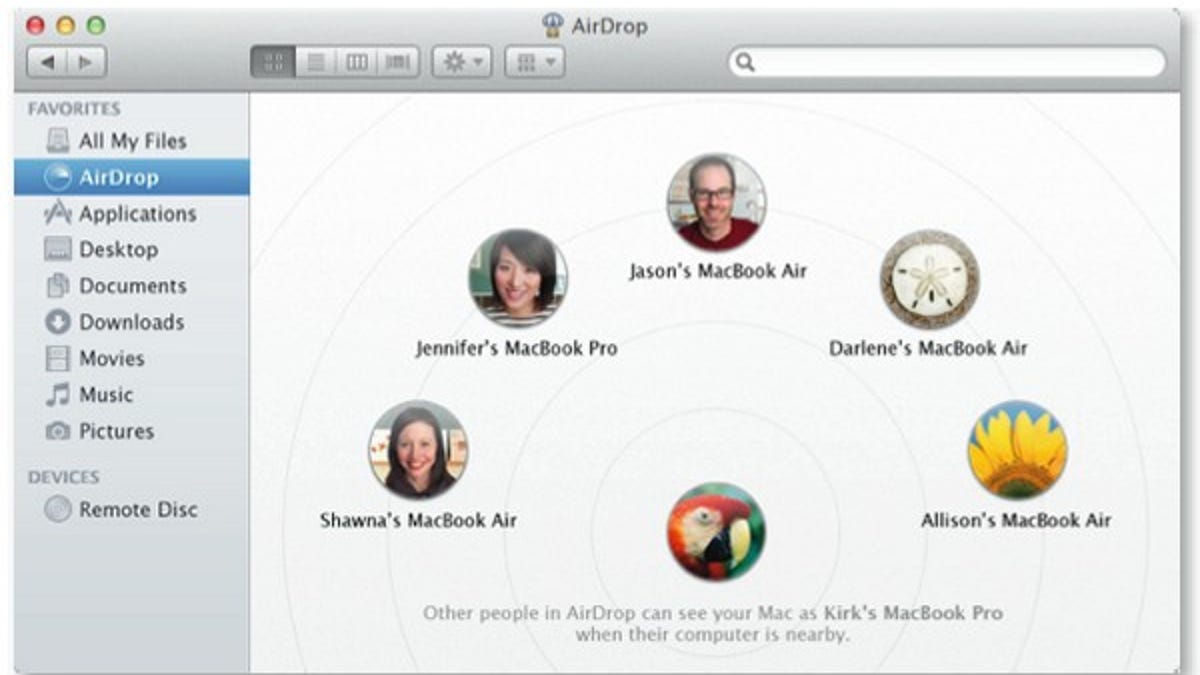Screen dimensions: 1200x675
Task: Open the Pictures folder in the sidebar
Action: click(x=119, y=430)
